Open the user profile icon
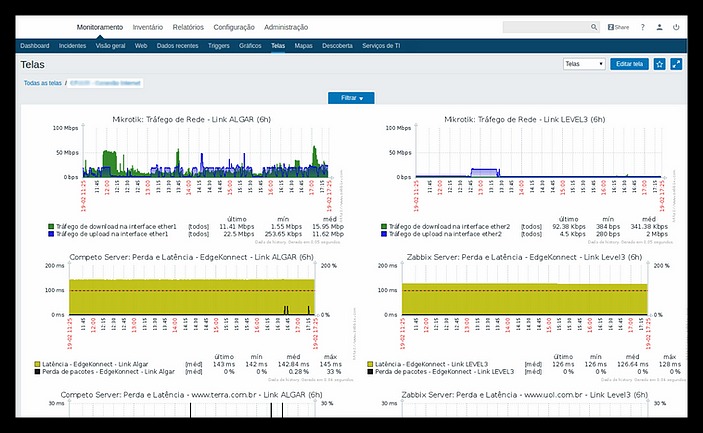Image resolution: width=703 pixels, height=433 pixels. point(659,27)
